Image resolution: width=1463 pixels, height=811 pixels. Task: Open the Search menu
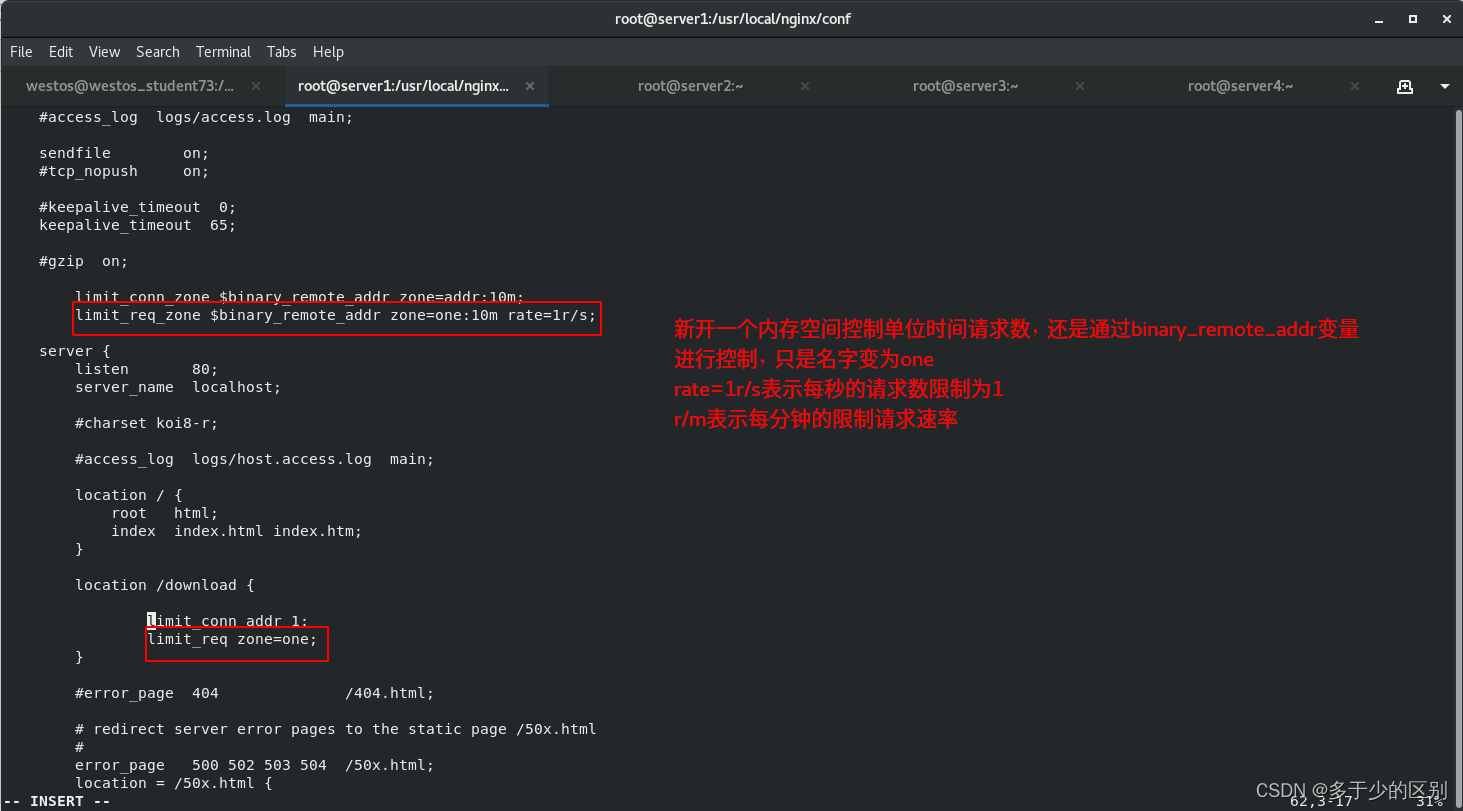tap(158, 52)
